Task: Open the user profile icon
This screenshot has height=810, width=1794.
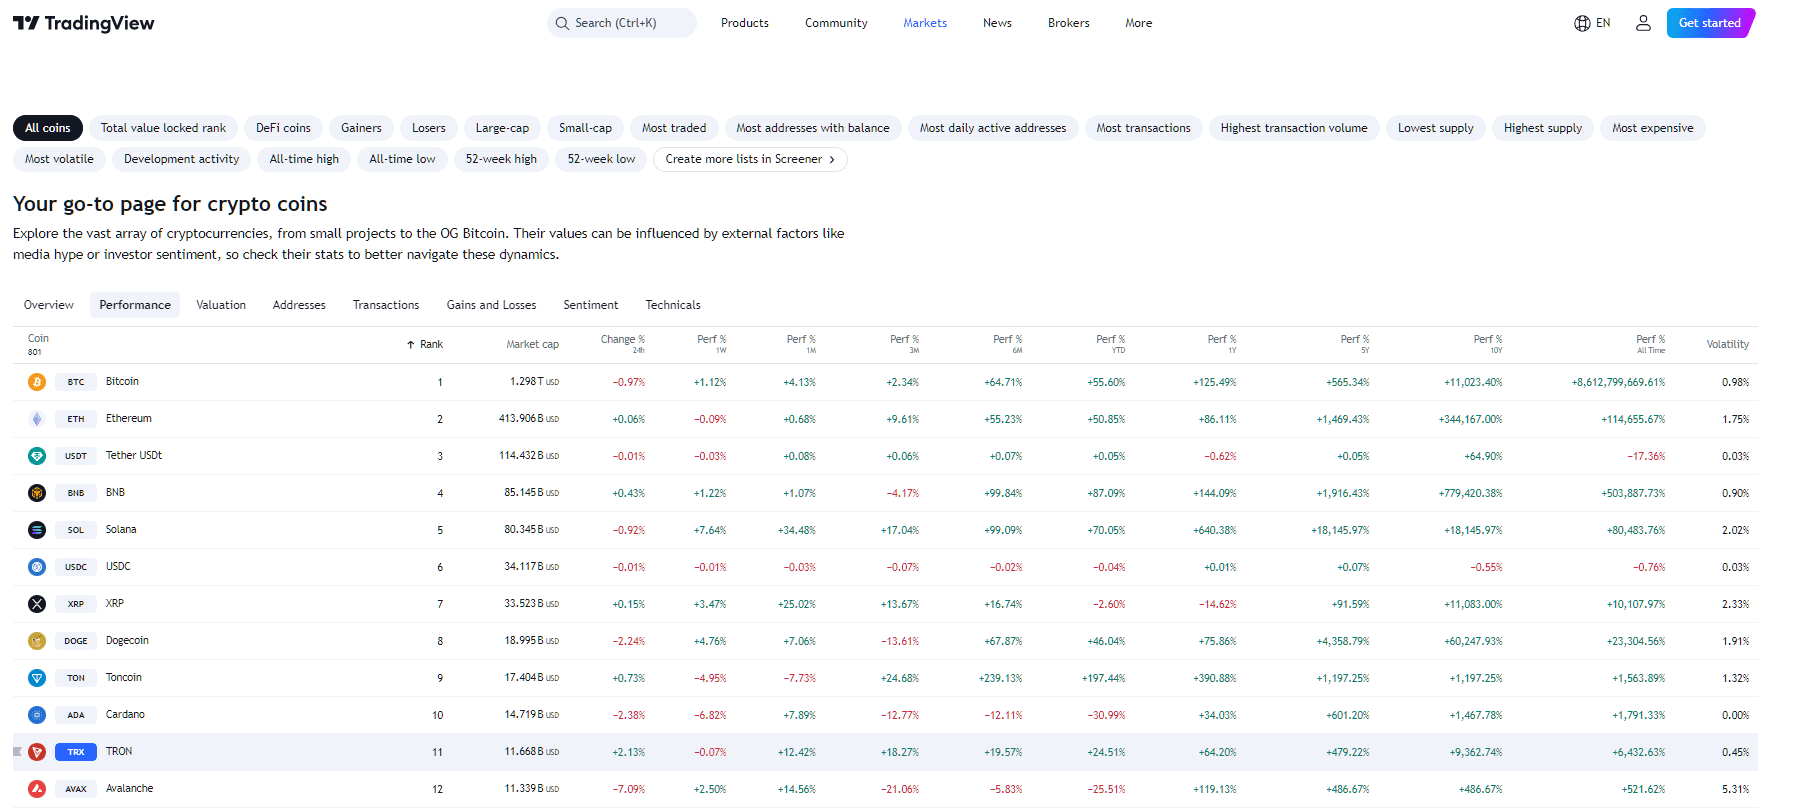Action: click(1643, 23)
